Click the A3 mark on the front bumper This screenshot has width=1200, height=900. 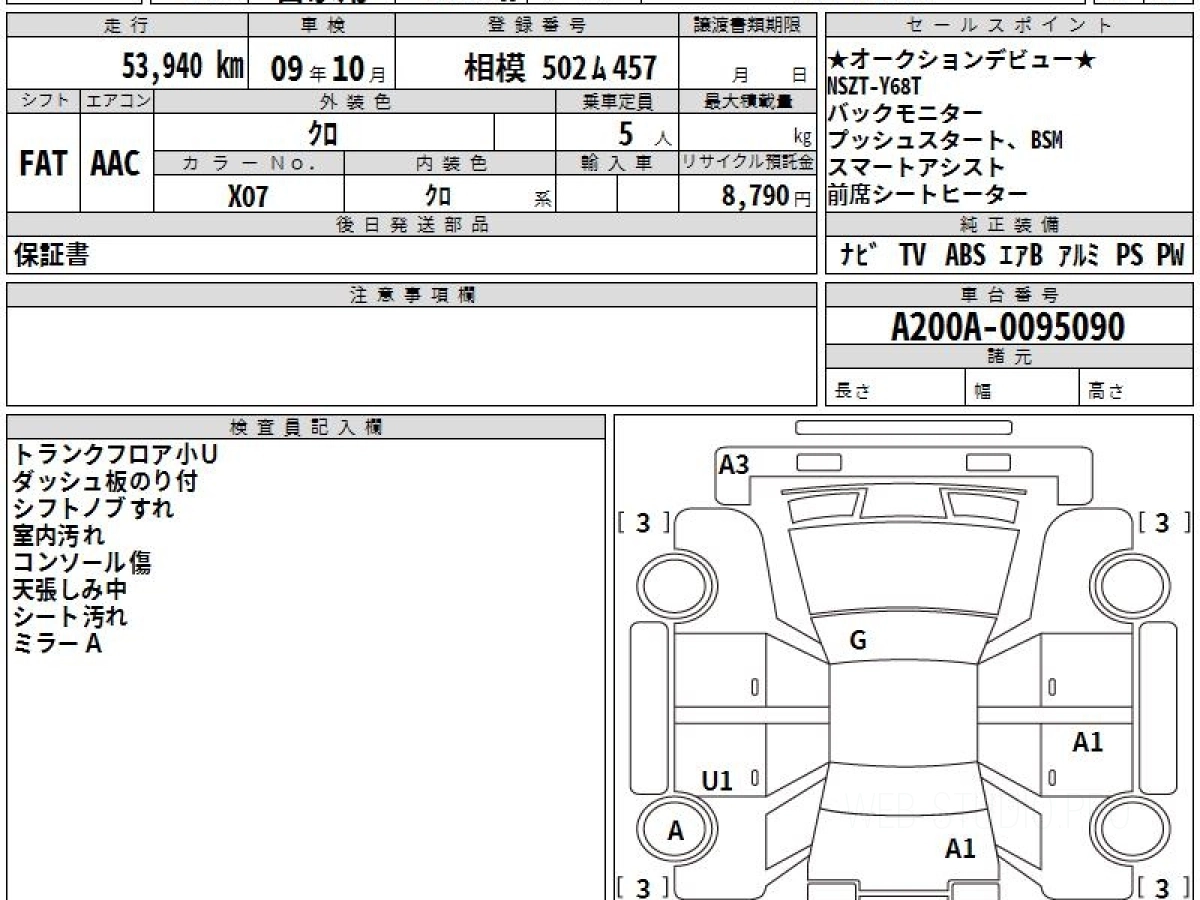pos(734,464)
